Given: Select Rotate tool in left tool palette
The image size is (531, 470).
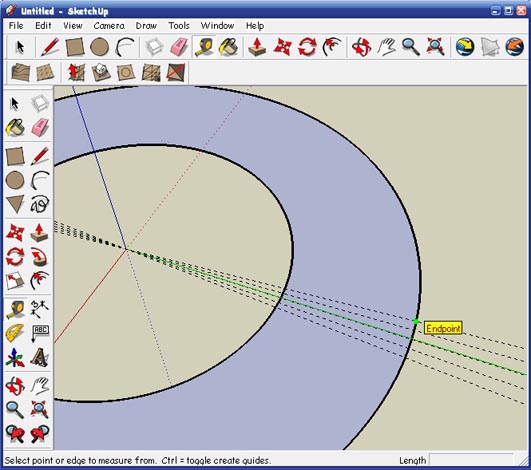Looking at the screenshot, I should pyautogui.click(x=15, y=257).
